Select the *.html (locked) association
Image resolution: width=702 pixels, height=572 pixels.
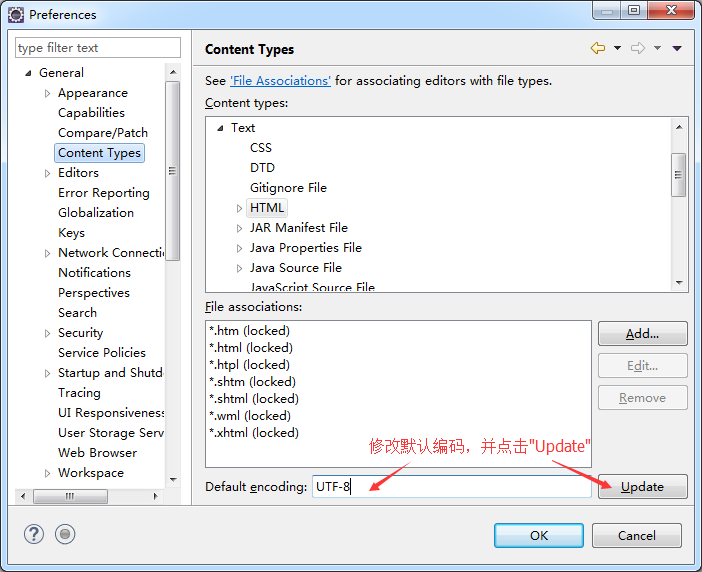coord(251,348)
